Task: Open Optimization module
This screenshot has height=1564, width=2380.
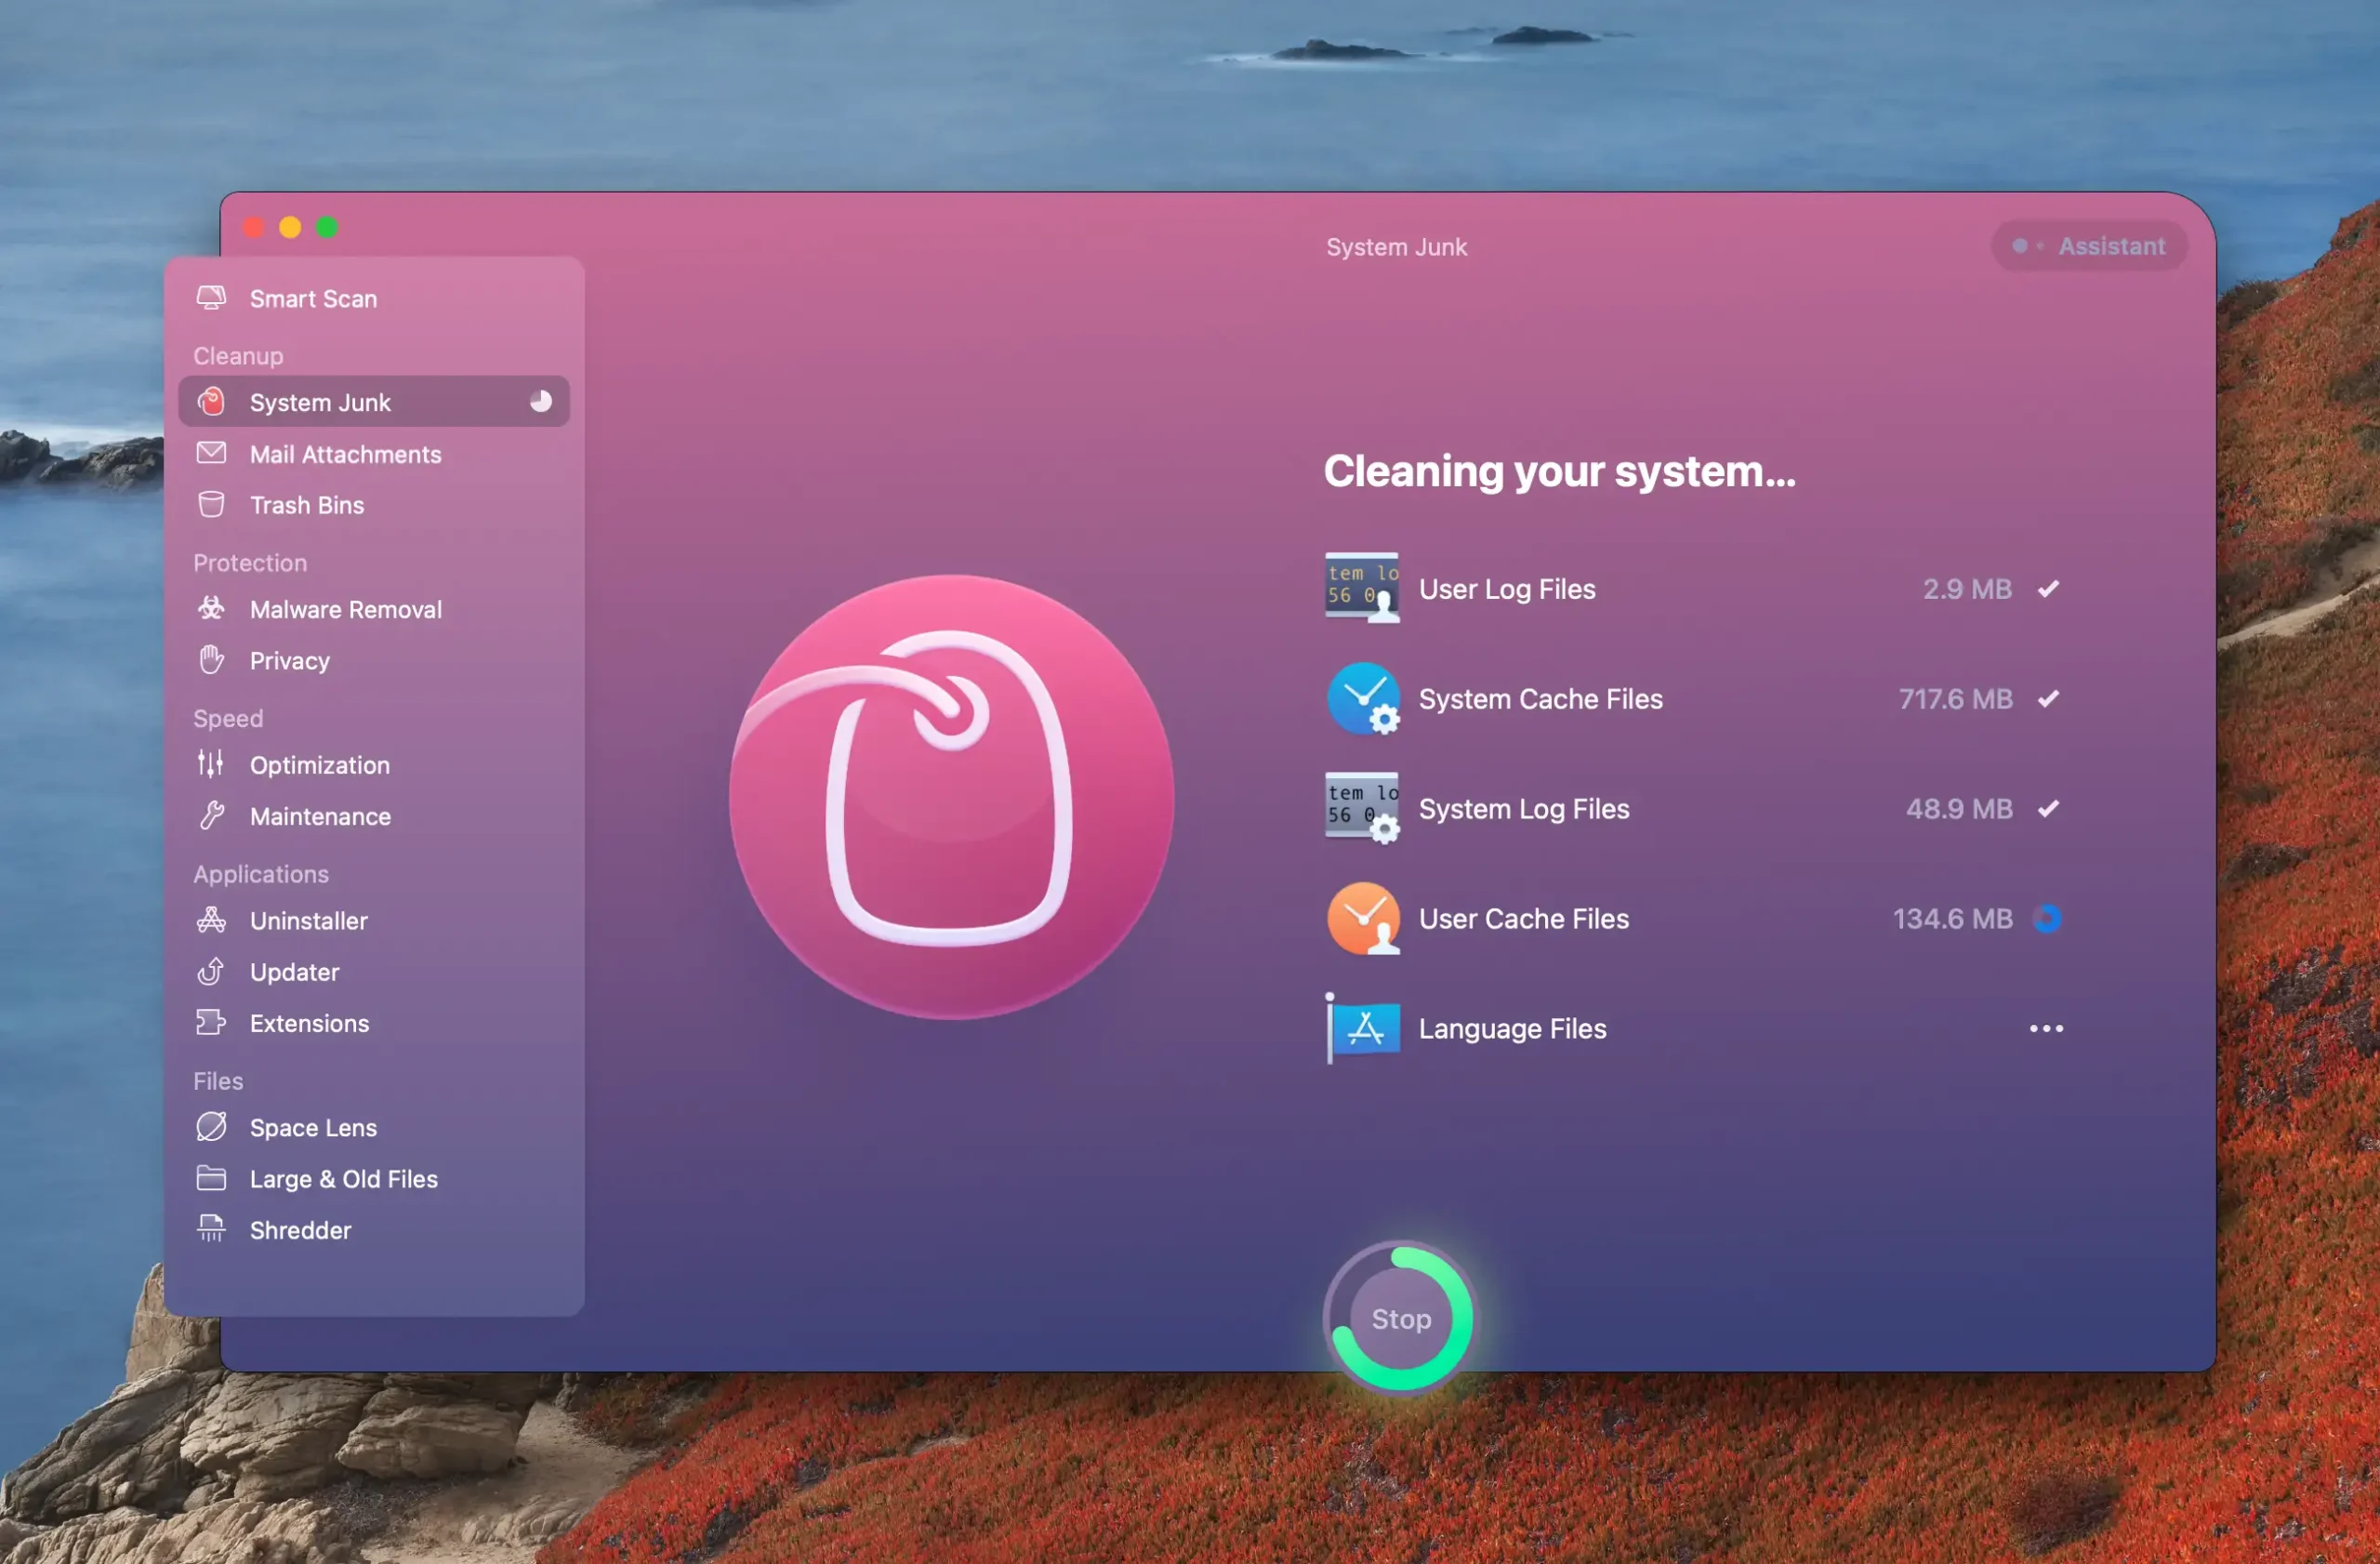Action: (x=374, y=765)
